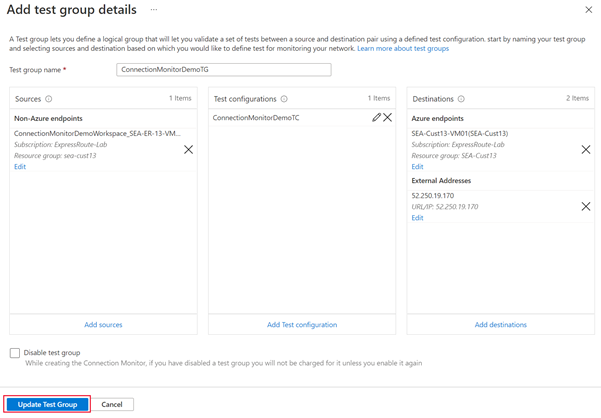Click the edit pencil for ConnectionMonitorDemoTC
601x418 pixels.
click(x=376, y=118)
